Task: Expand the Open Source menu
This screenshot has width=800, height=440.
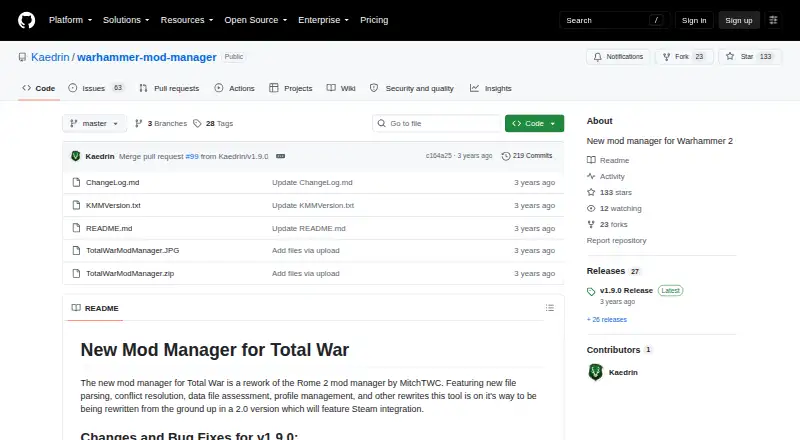Action: click(256, 20)
